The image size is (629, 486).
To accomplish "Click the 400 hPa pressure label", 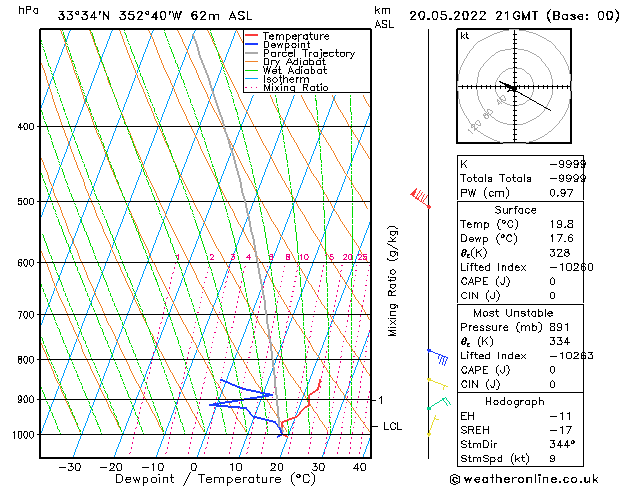I will (x=26, y=127).
